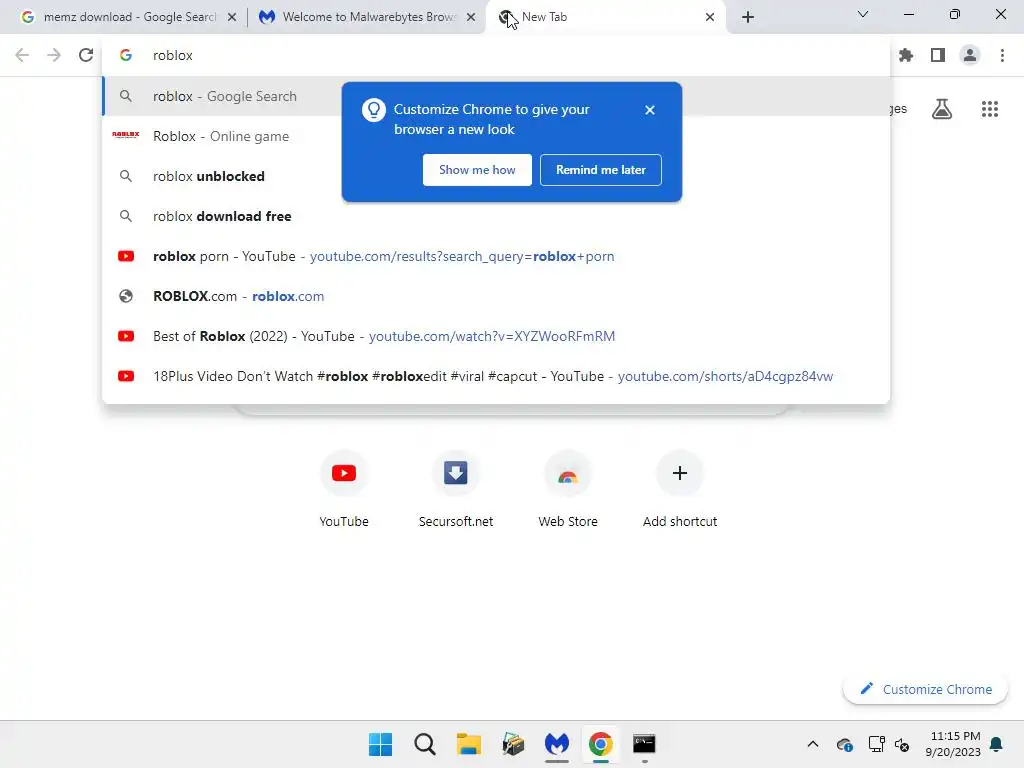Image resolution: width=1024 pixels, height=768 pixels.
Task: Click the browser back arrow
Action: [x=22, y=56]
